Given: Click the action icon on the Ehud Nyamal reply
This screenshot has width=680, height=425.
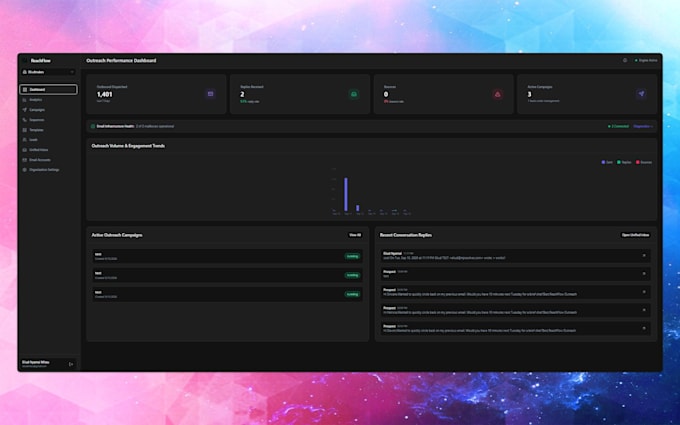Looking at the screenshot, I should tap(644, 256).
